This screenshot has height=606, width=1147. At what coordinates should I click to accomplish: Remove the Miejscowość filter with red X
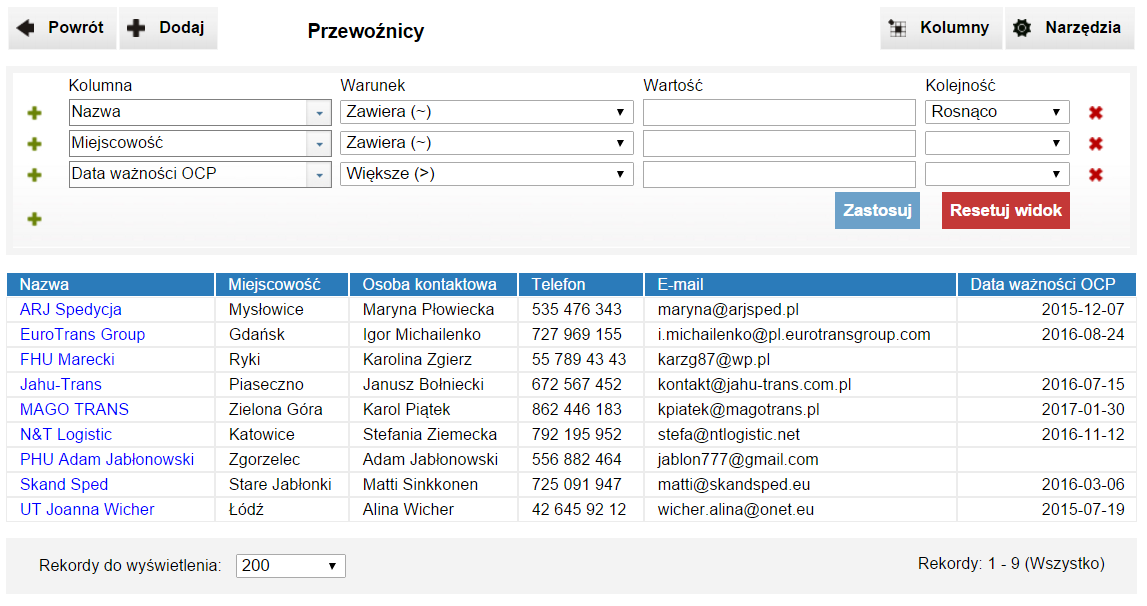[x=1096, y=144]
